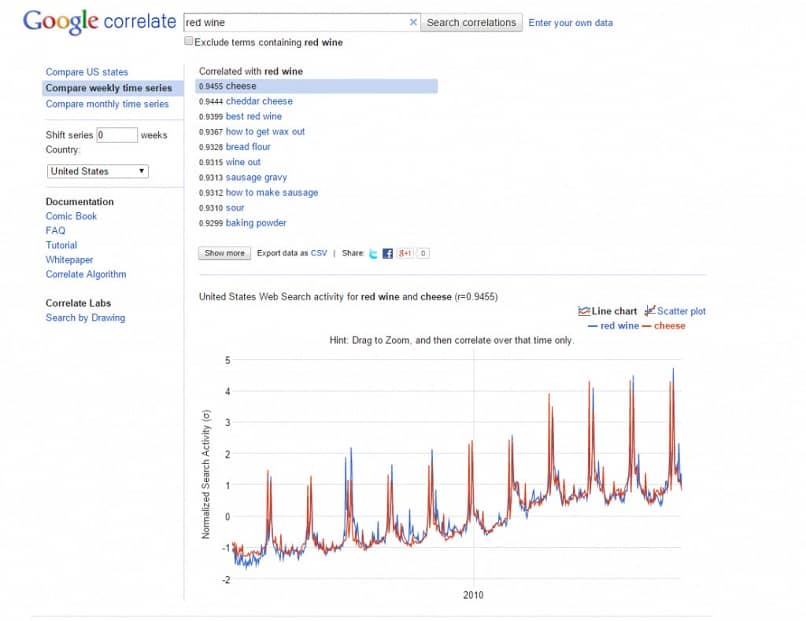Click the Documentation heading
The height and width of the screenshot is (621, 806).
[80, 202]
